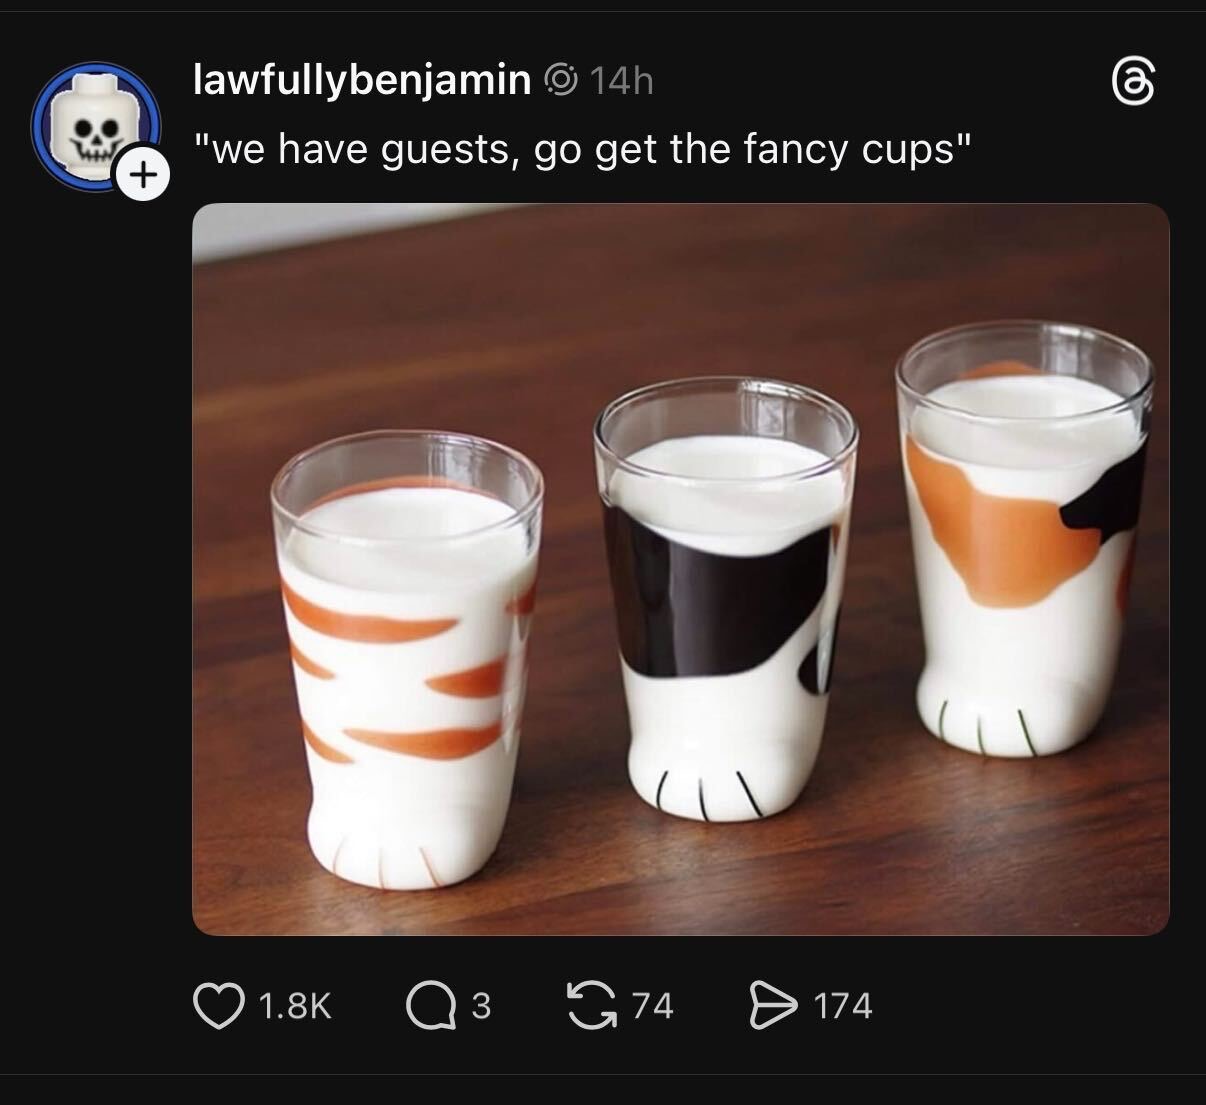Viewport: 1206px width, 1105px height.
Task: Open replies via the comment bubble icon
Action: tap(430, 1005)
